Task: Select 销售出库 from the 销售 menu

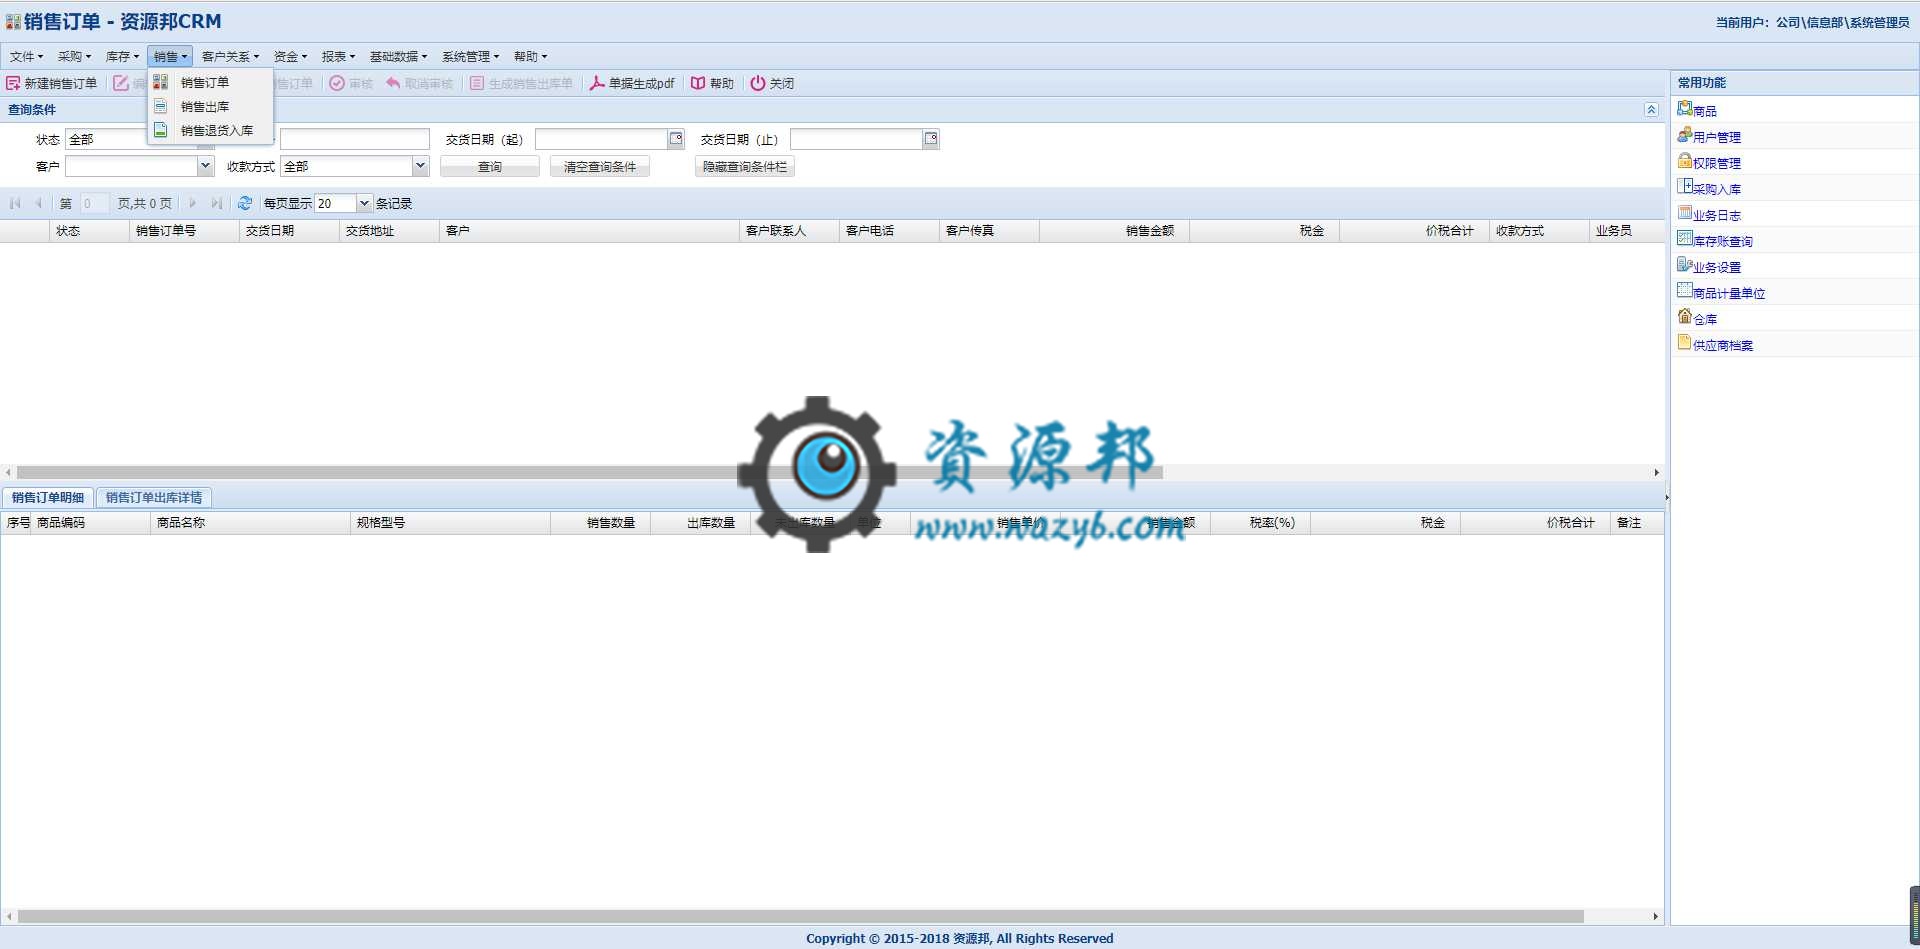Action: tap(210, 106)
